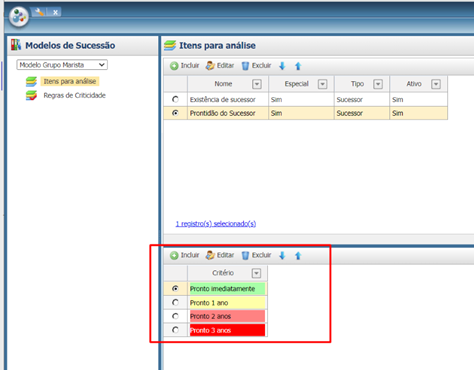
Task: Open the Critério column filter dropdown
Action: [x=256, y=273]
